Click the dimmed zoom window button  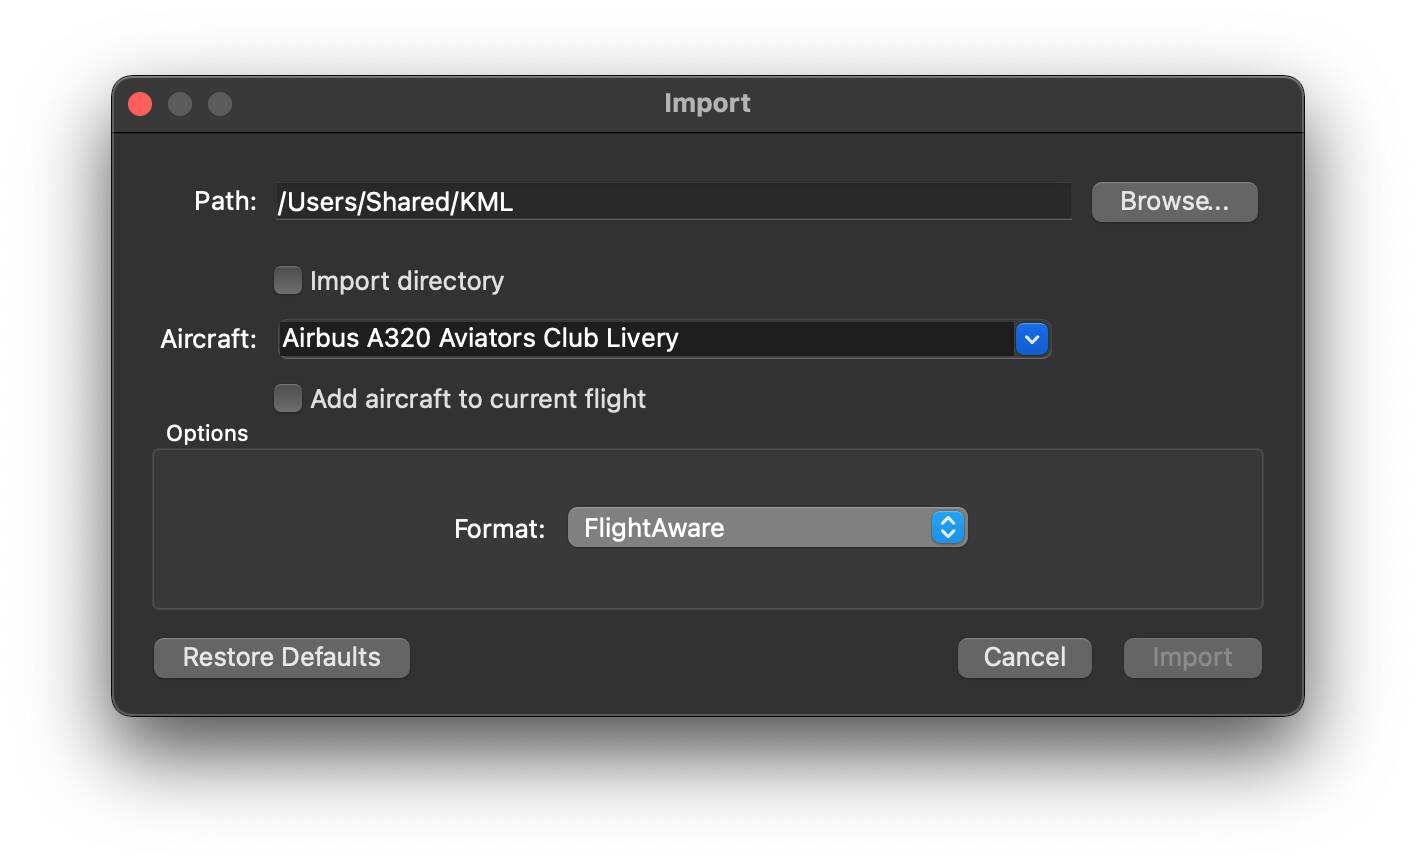220,104
